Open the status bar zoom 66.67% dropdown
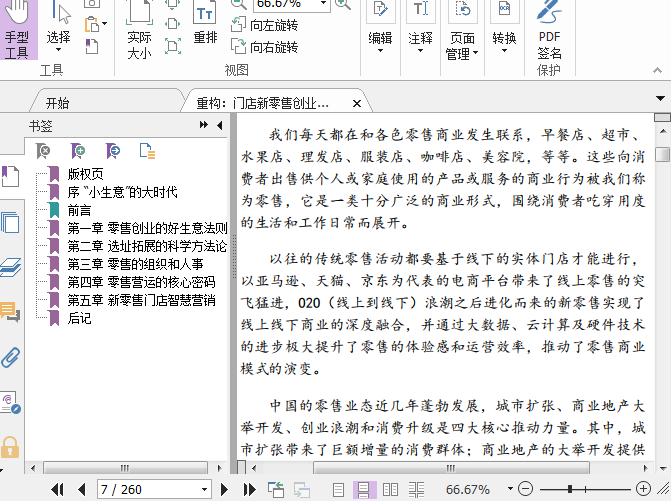671x501 pixels. (x=510, y=489)
